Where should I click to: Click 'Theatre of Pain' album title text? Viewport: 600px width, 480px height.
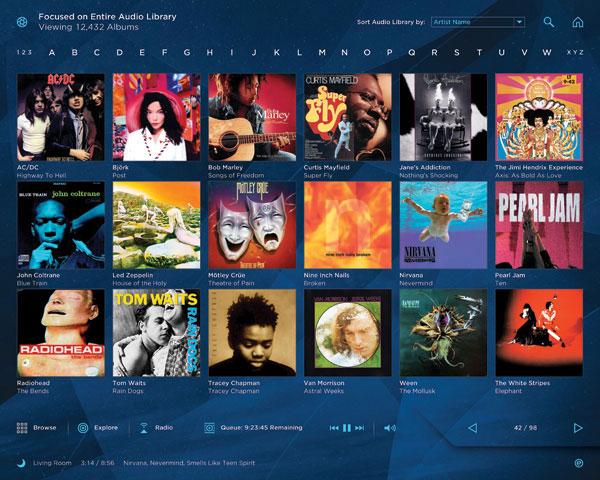click(231, 284)
